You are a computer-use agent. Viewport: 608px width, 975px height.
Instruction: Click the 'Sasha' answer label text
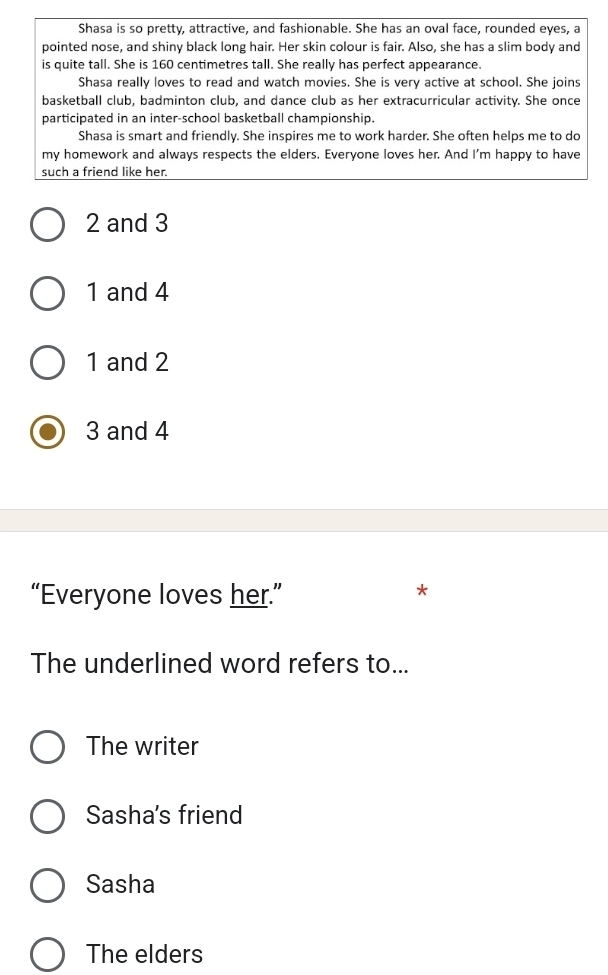[120, 884]
